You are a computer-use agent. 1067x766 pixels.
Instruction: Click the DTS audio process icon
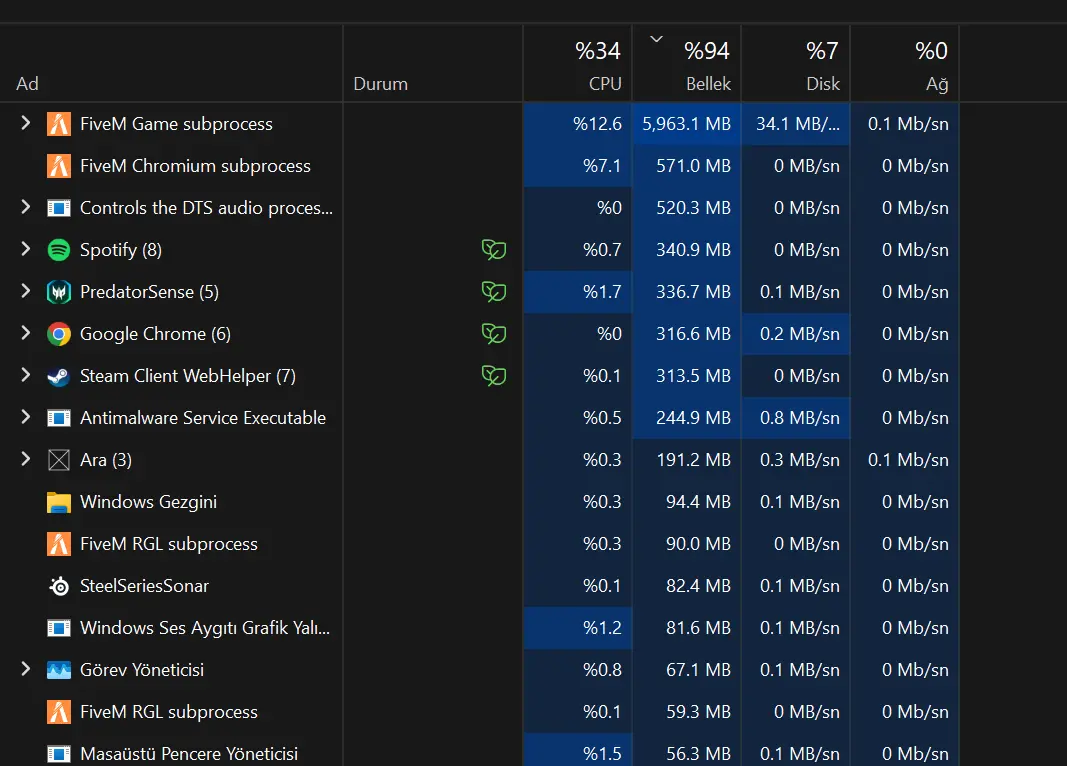pyautogui.click(x=59, y=208)
